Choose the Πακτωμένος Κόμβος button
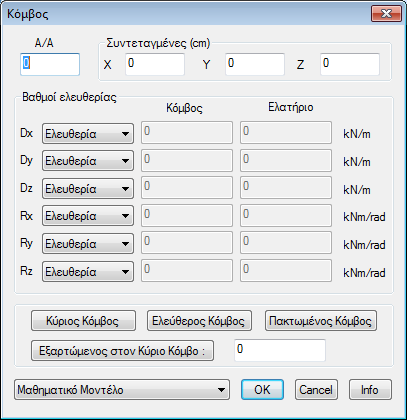Viewport: 407px width, 420px height. (x=321, y=321)
